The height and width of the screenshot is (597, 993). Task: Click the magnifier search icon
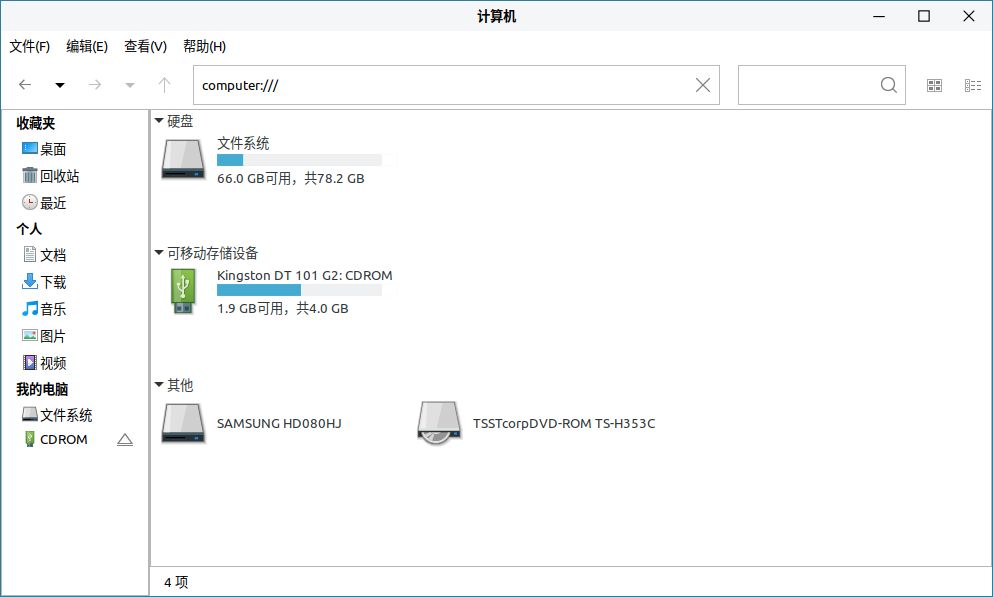point(889,85)
